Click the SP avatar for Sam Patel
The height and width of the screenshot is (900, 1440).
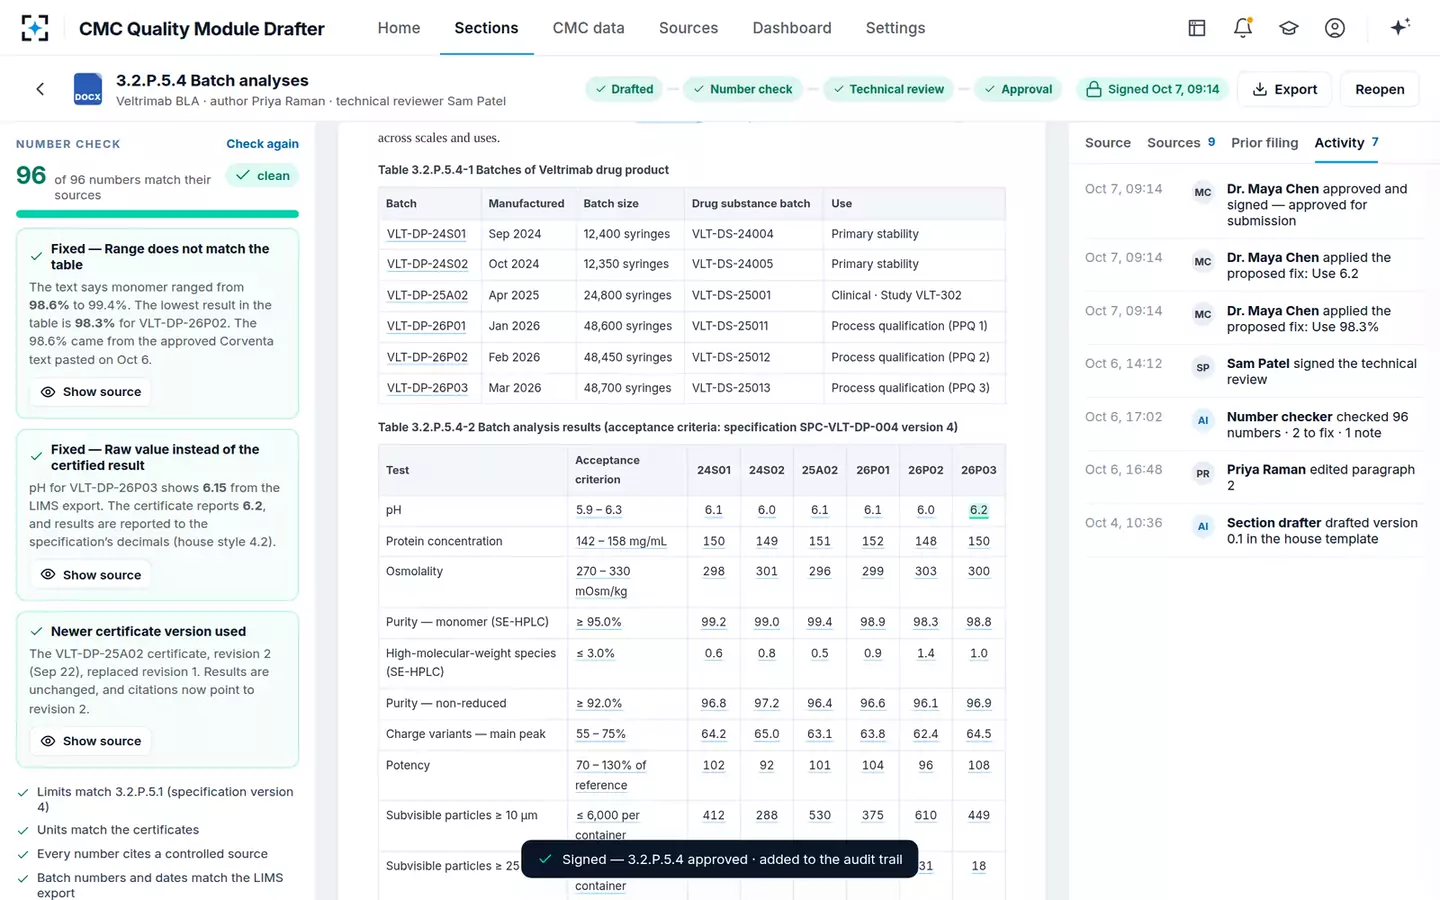click(x=1203, y=368)
